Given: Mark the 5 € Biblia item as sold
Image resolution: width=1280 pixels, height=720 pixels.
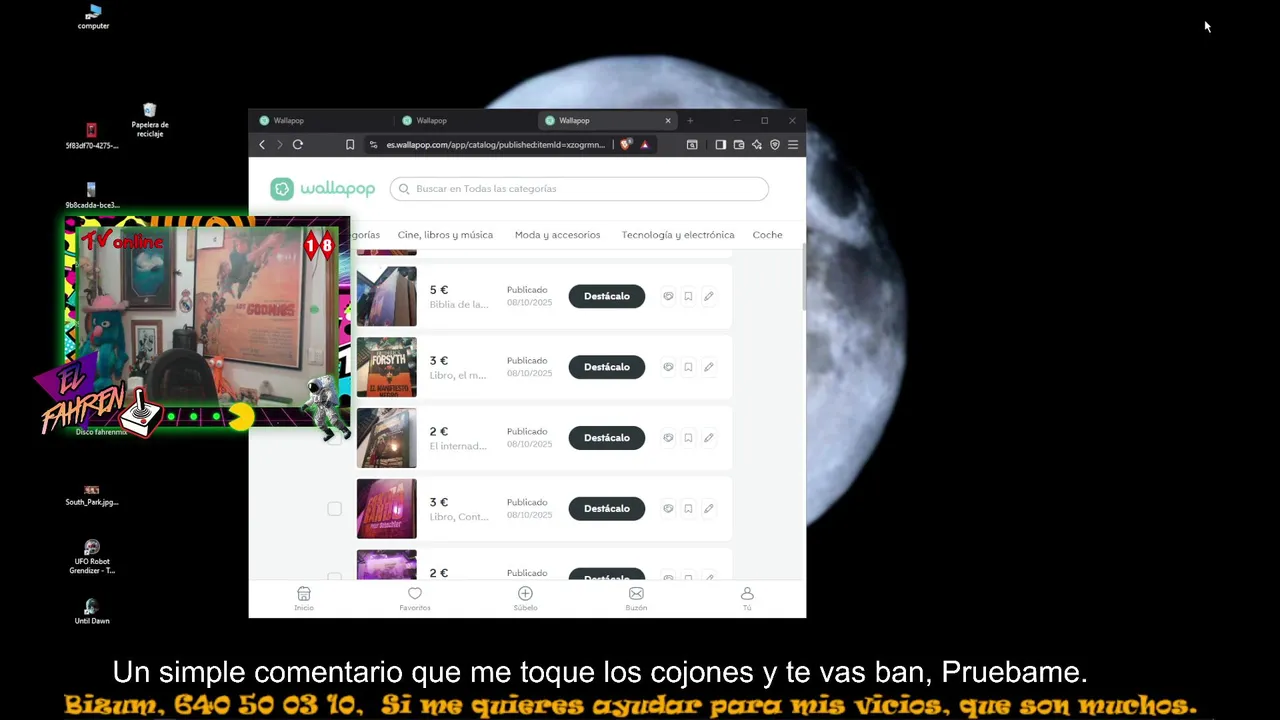Looking at the screenshot, I should [x=668, y=296].
